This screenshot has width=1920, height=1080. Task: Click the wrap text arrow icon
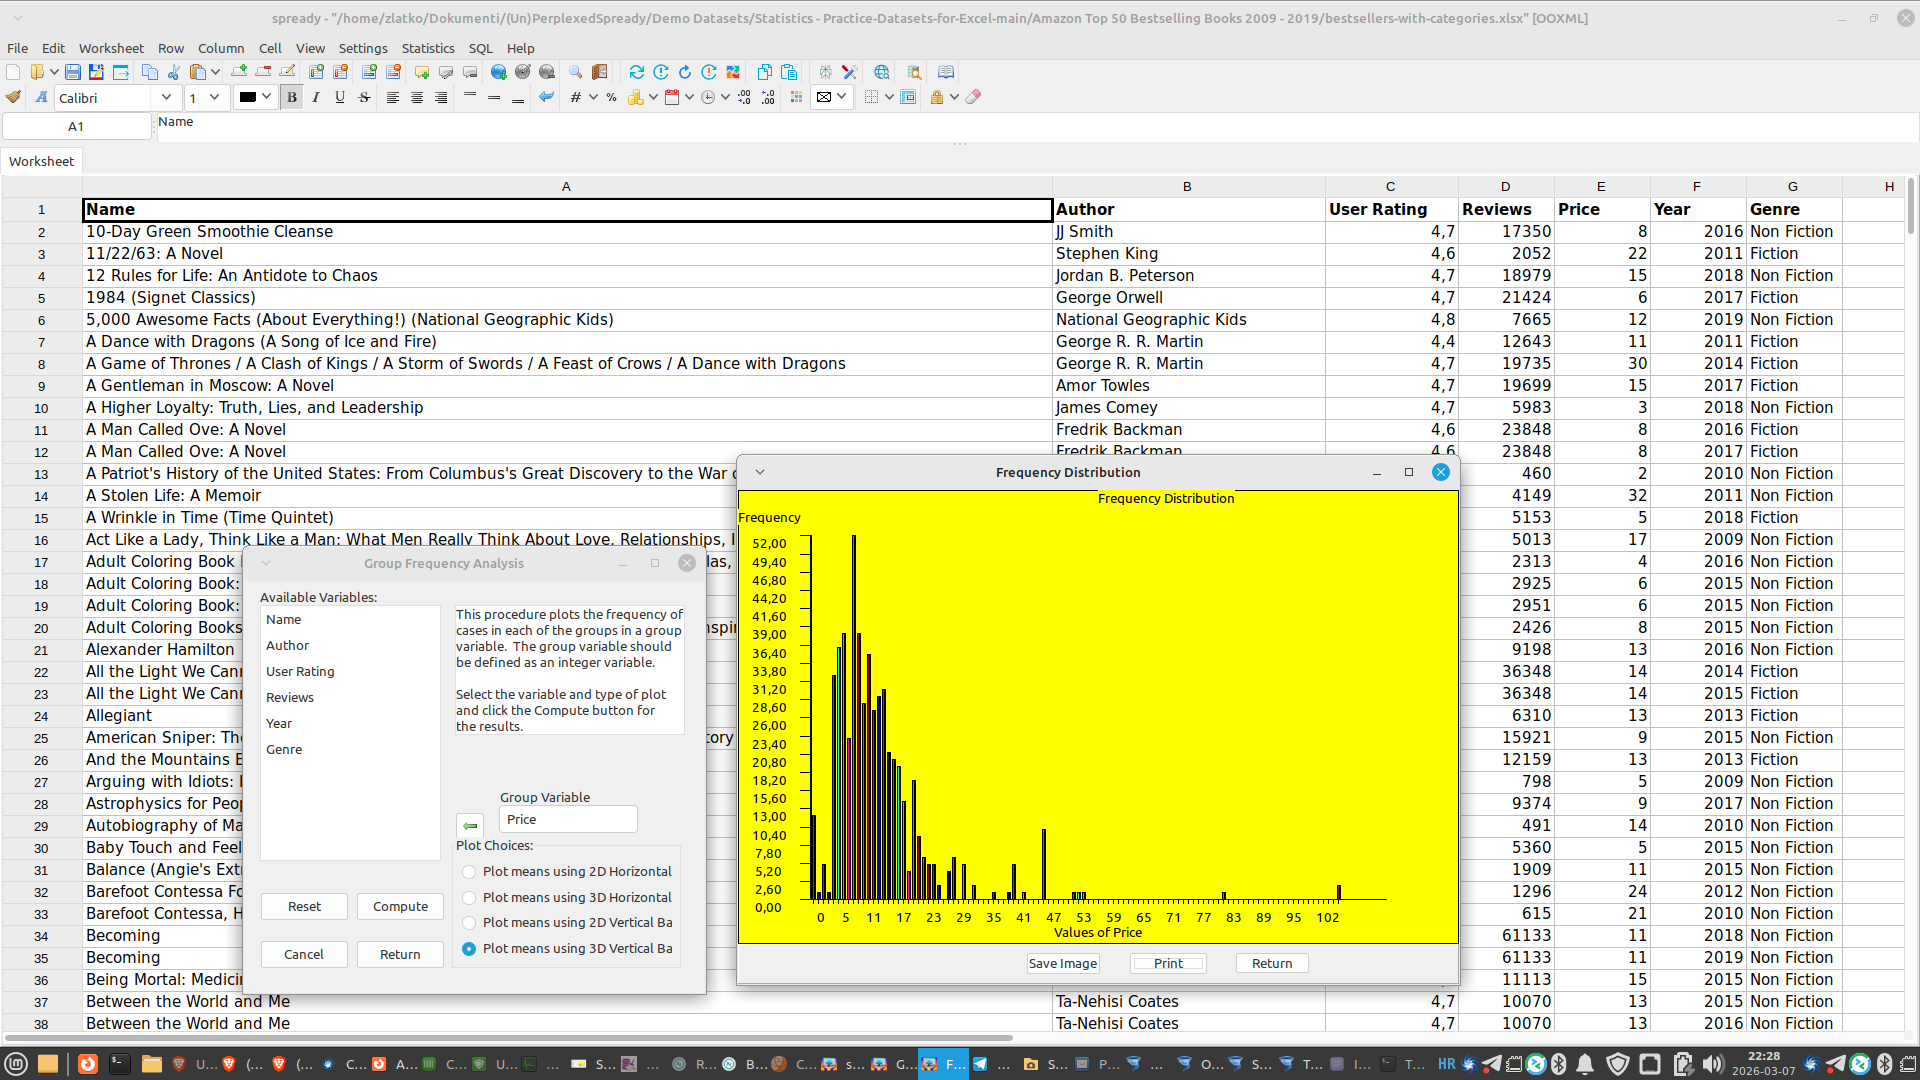(546, 97)
